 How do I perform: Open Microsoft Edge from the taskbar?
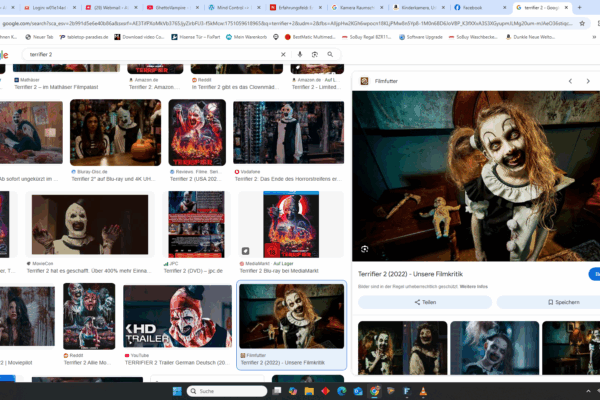coord(342,391)
